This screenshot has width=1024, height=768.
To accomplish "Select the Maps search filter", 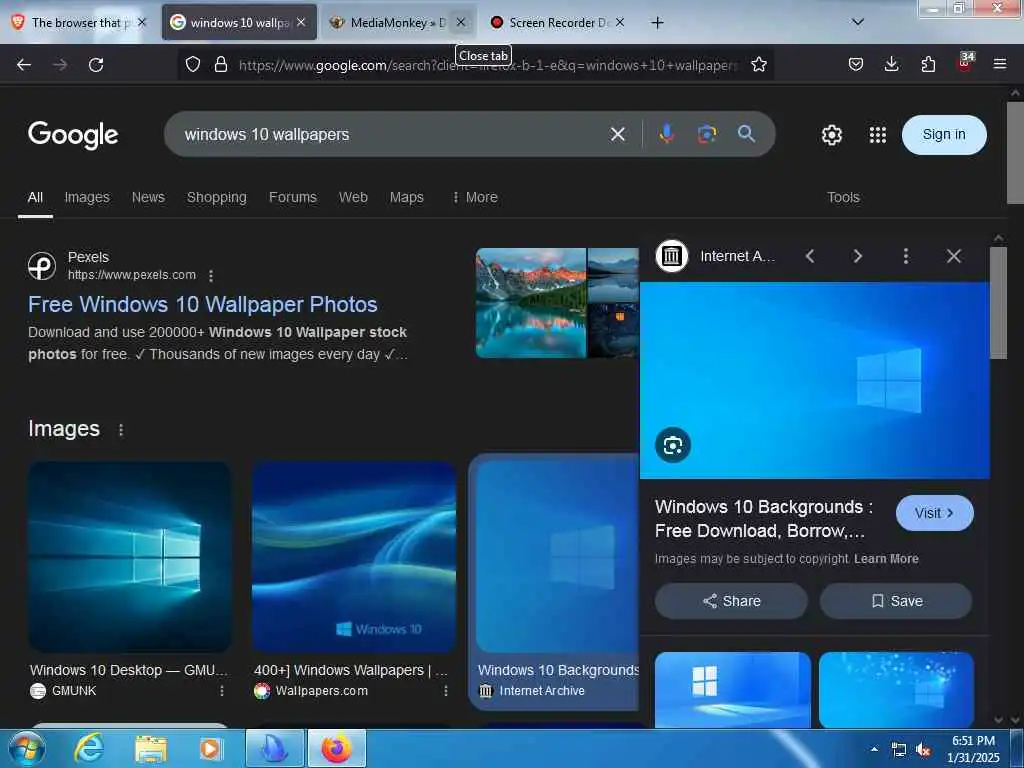I will [x=406, y=197].
